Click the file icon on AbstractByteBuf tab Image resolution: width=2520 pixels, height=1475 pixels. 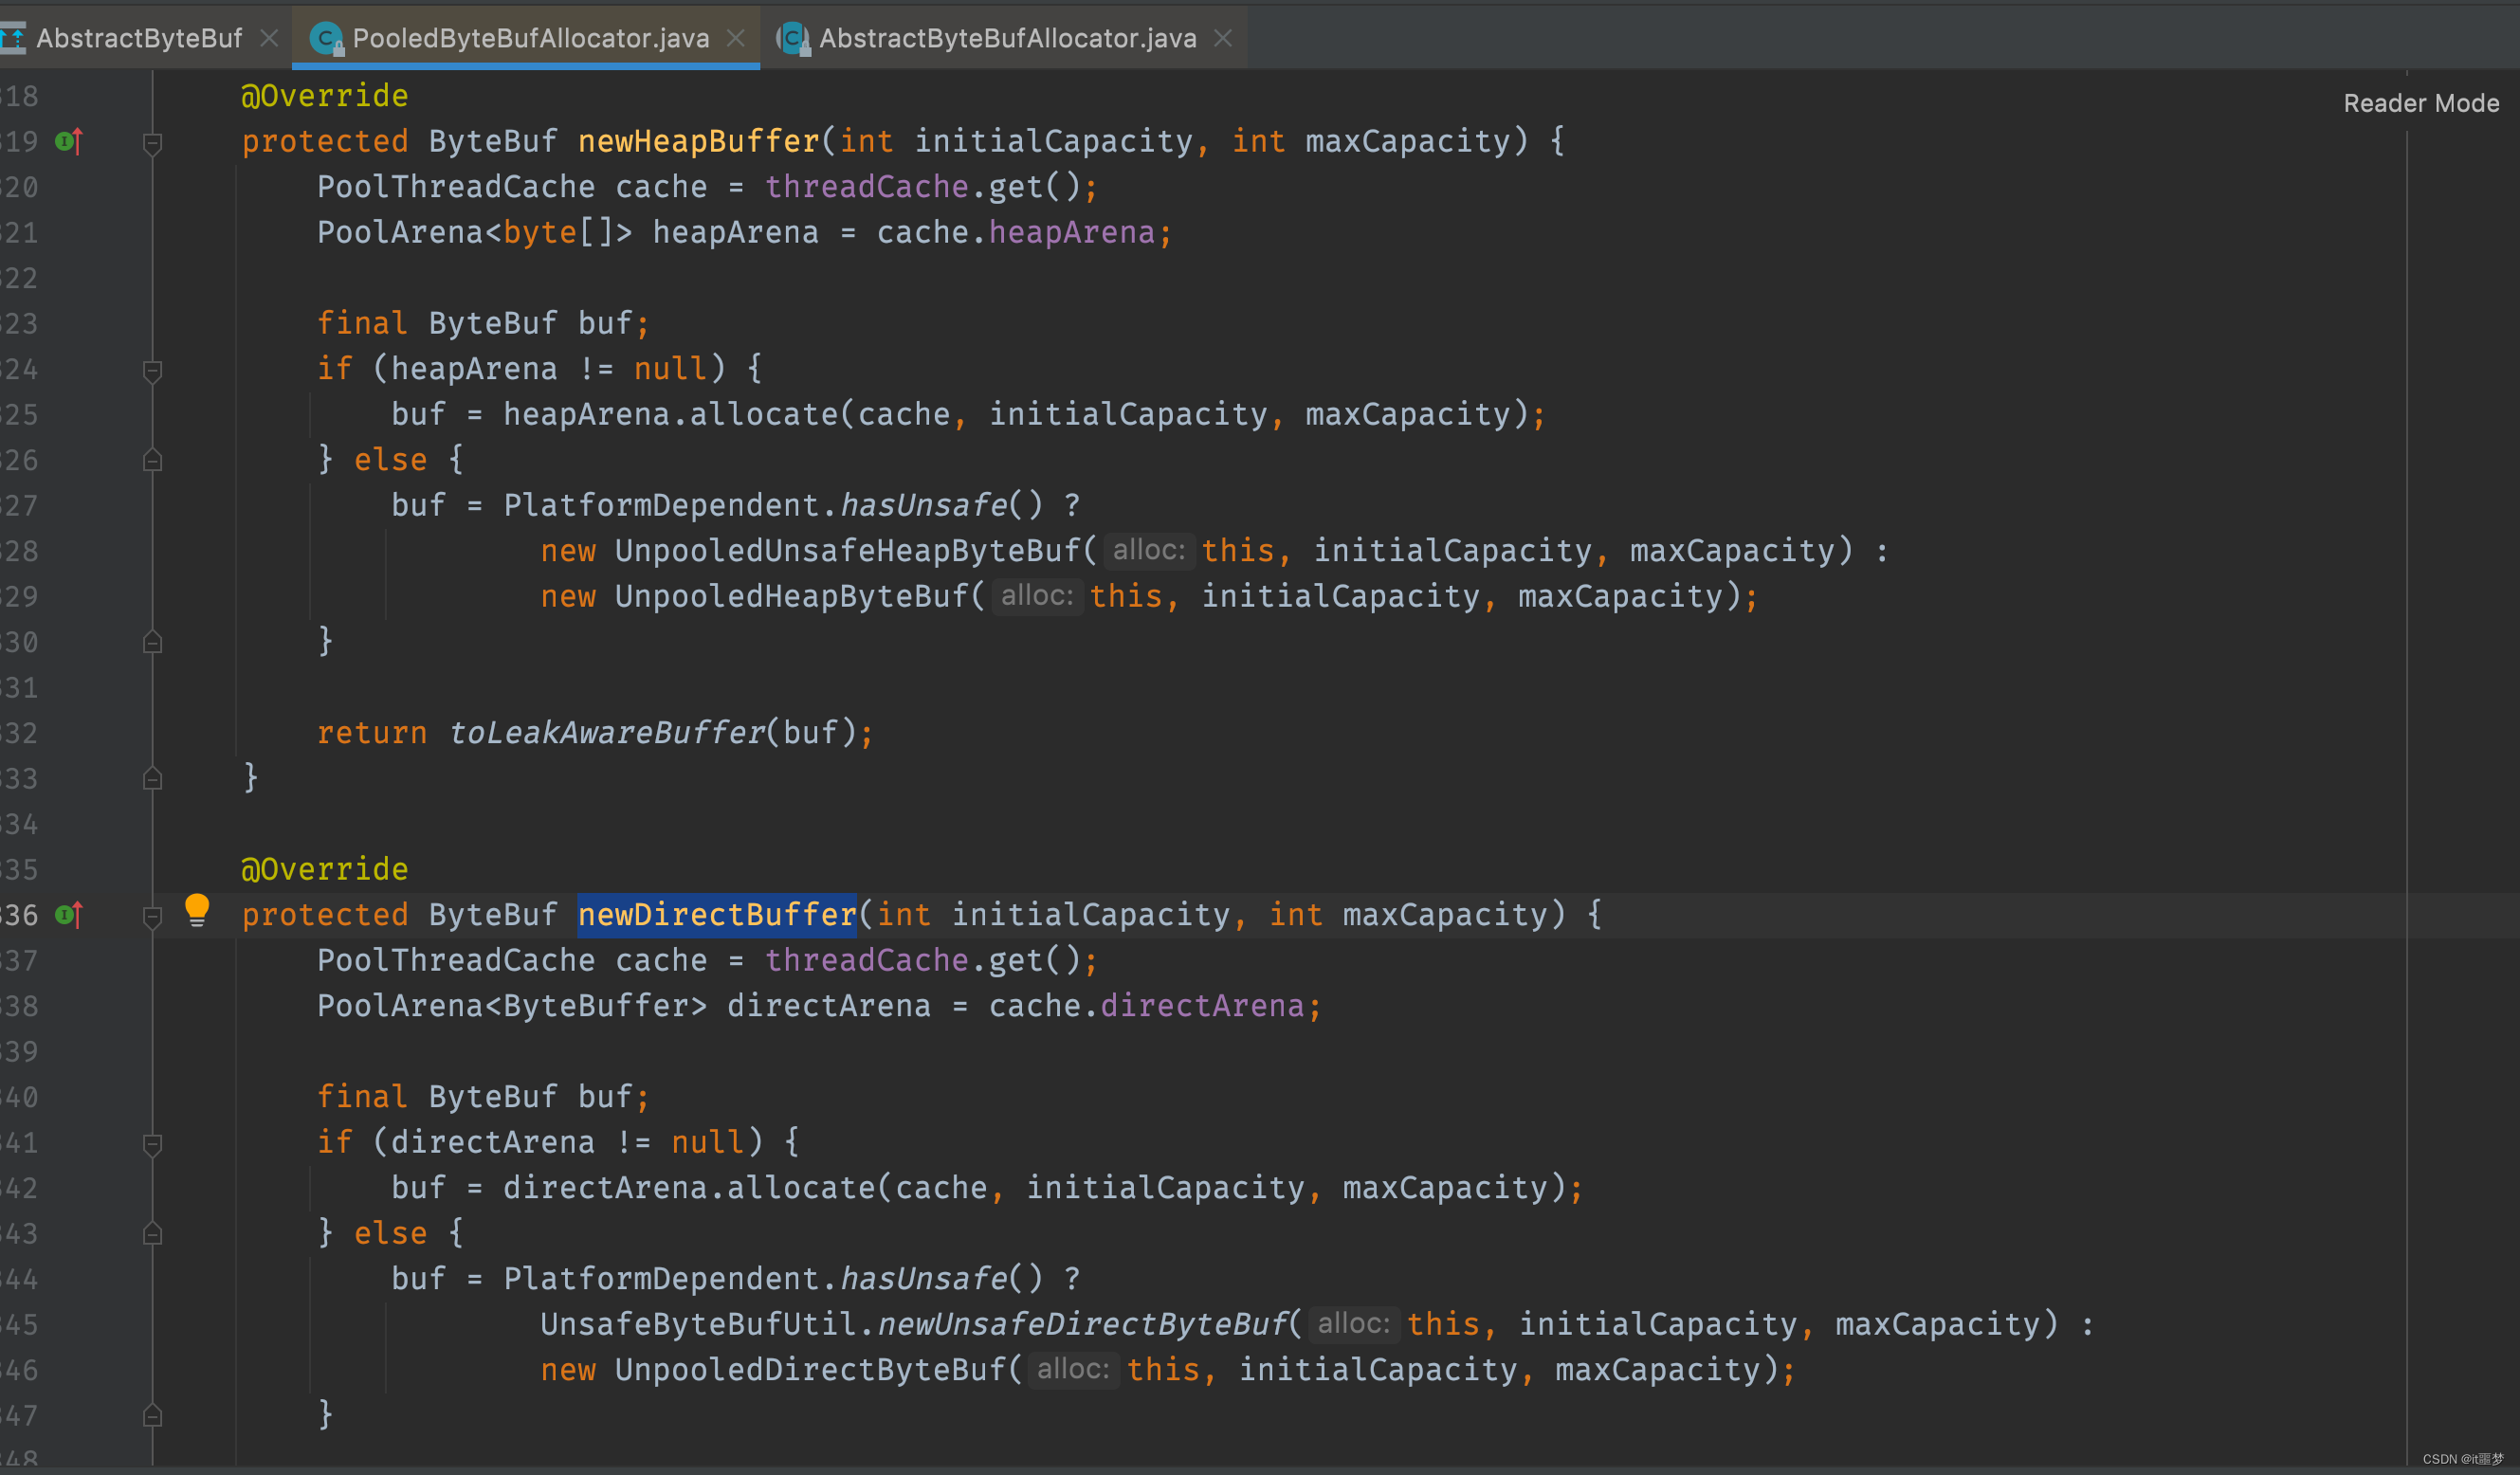(x=13, y=39)
